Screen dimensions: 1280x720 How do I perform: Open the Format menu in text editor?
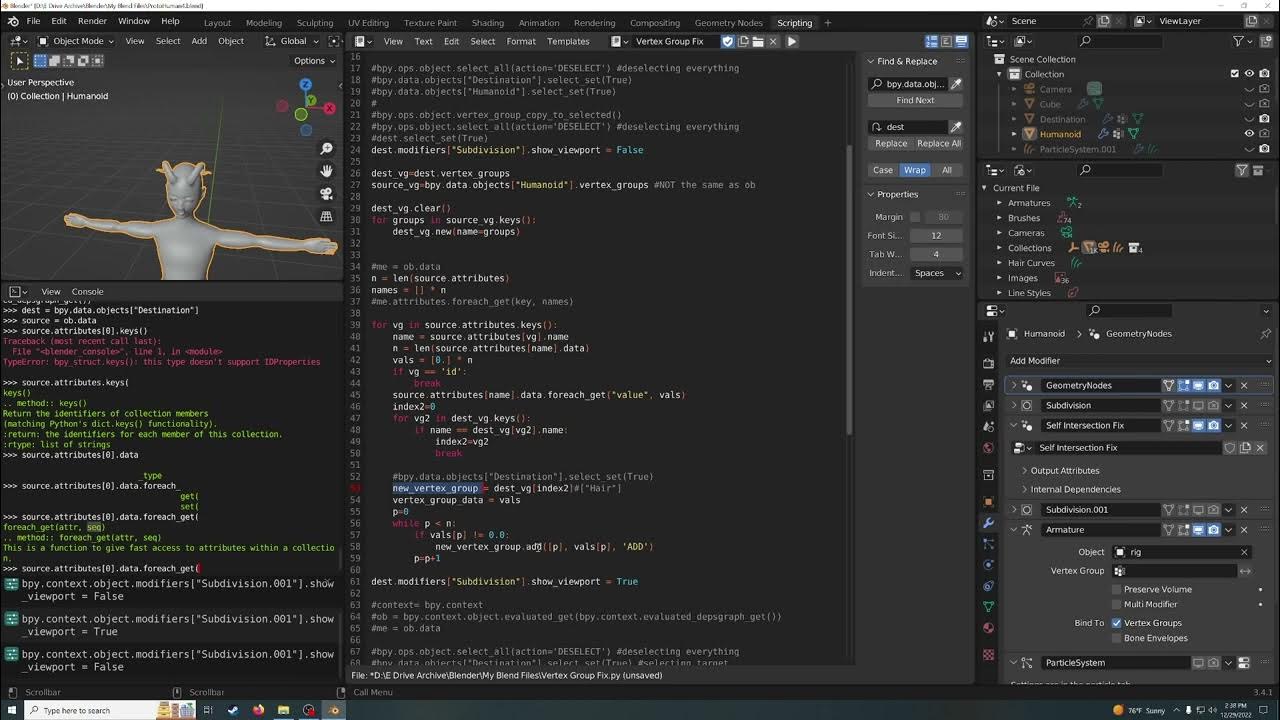pyautogui.click(x=521, y=41)
